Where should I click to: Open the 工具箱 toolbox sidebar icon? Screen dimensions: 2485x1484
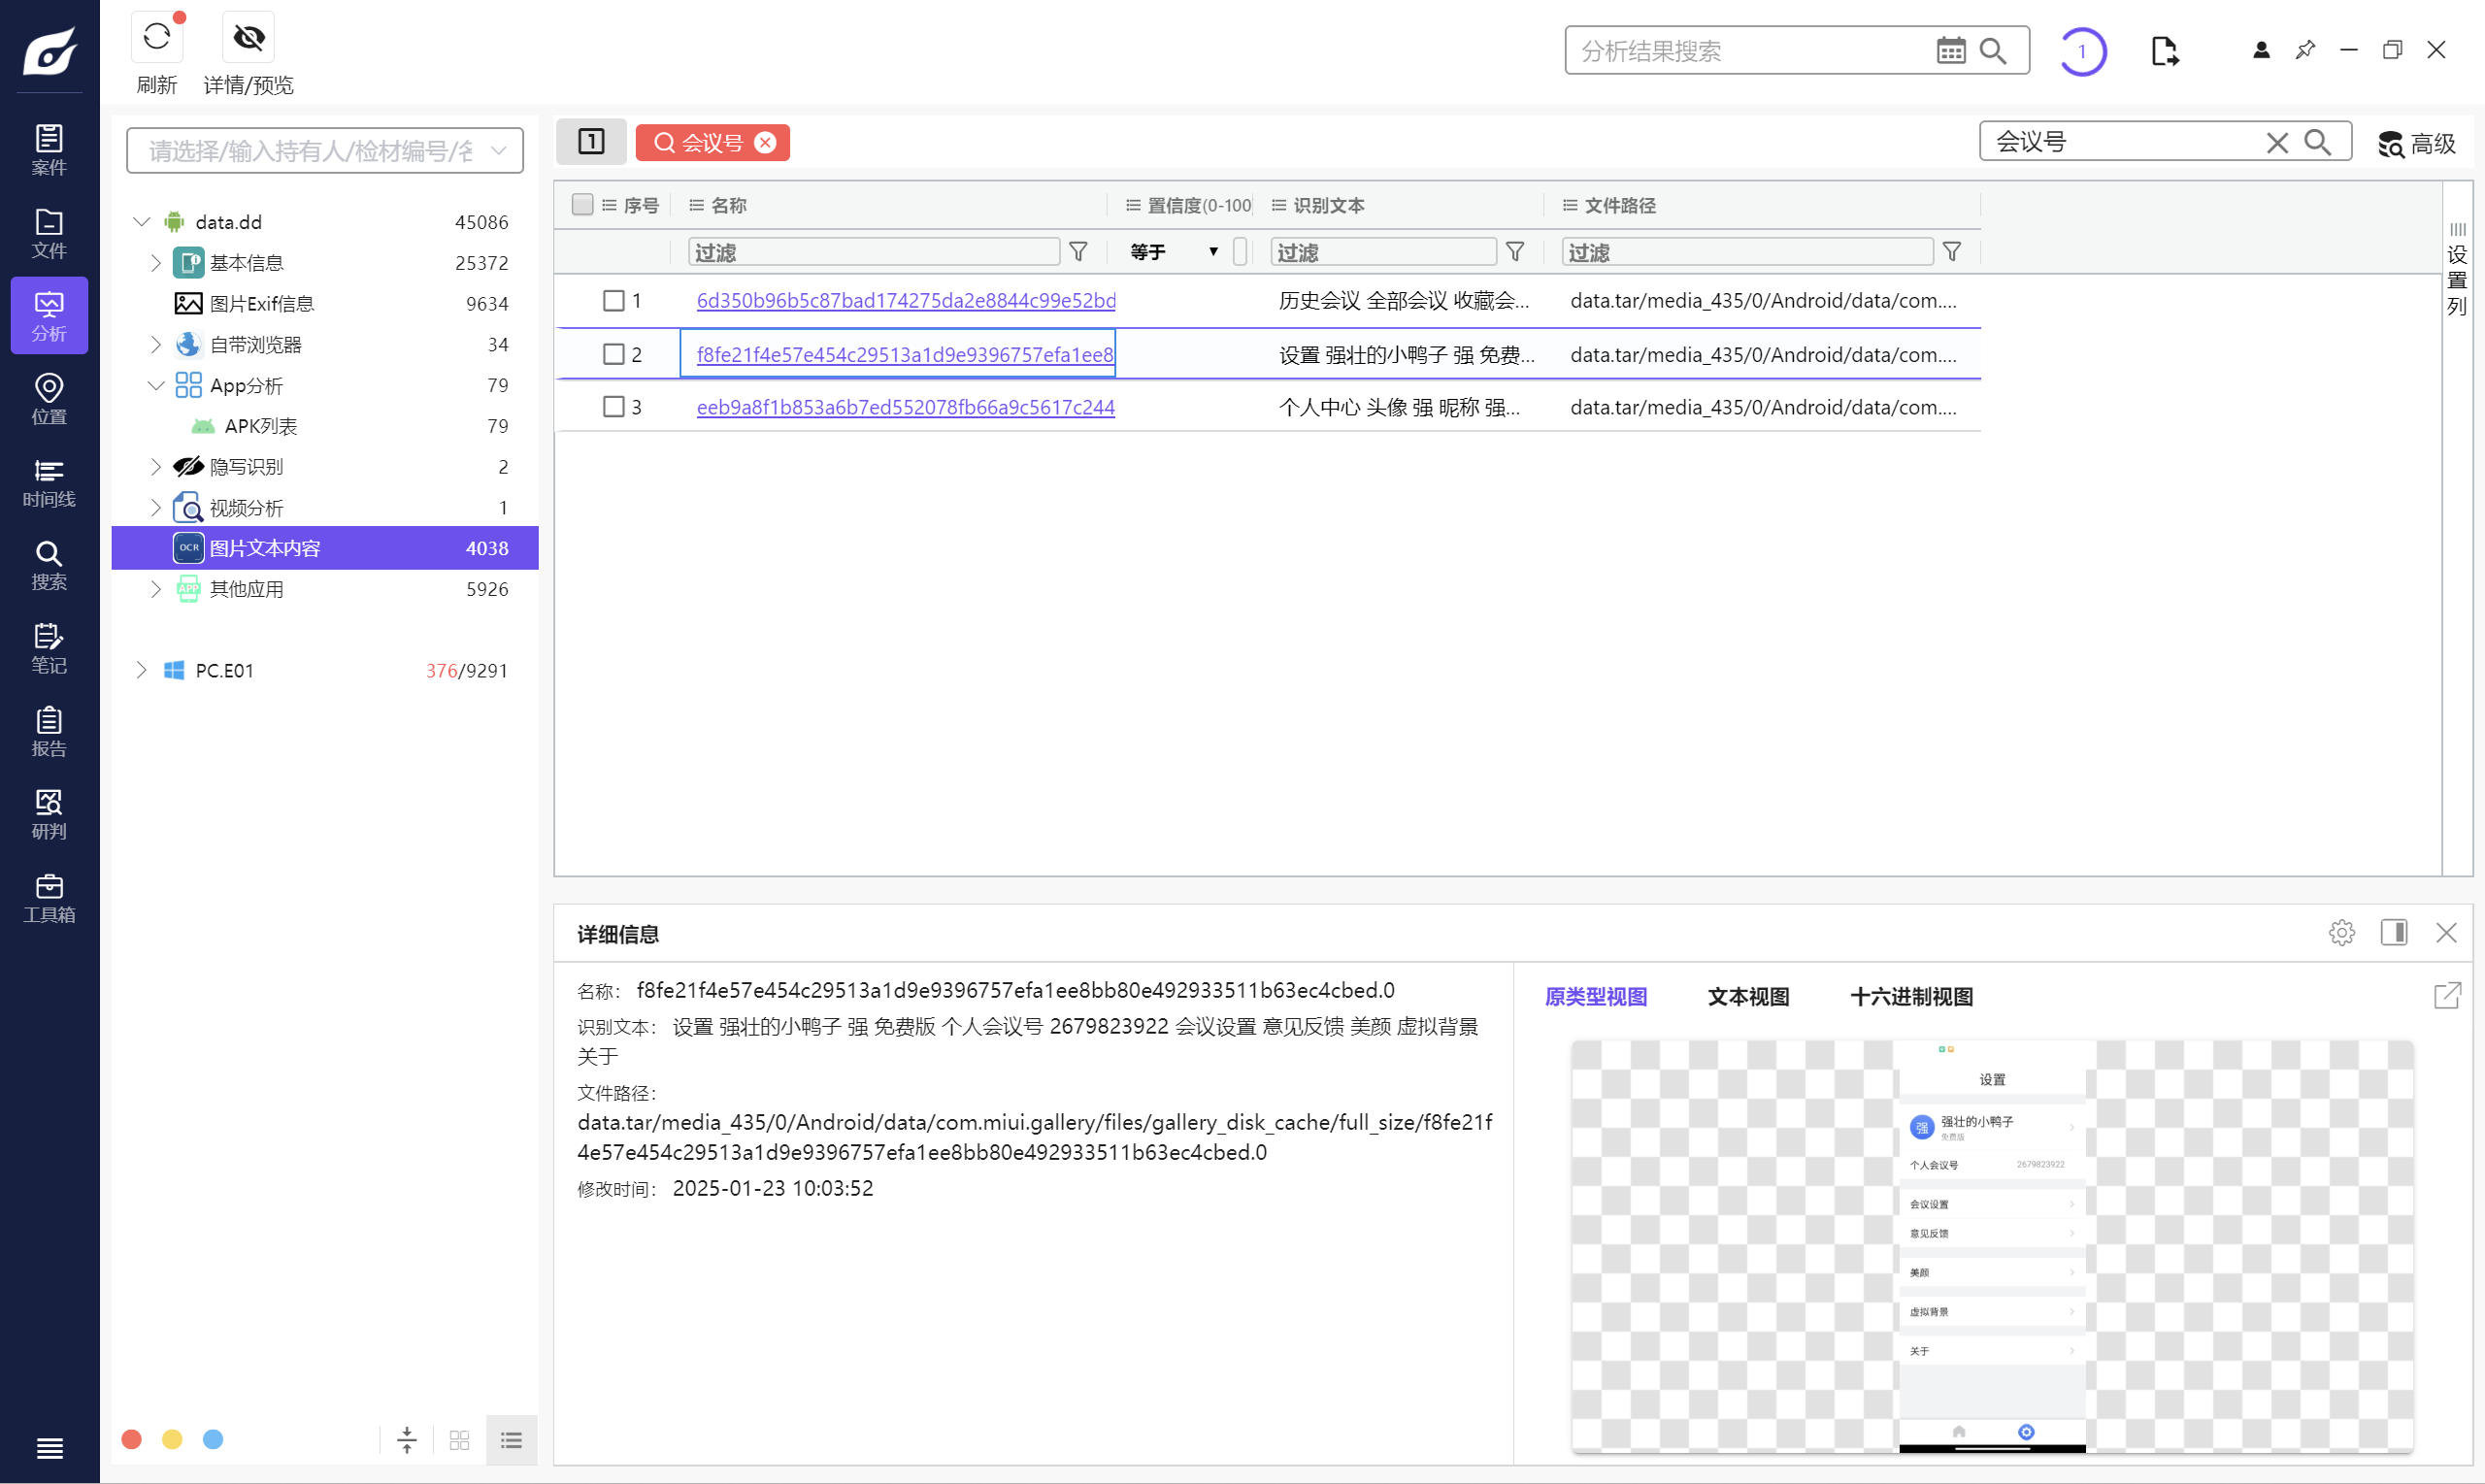(x=49, y=897)
